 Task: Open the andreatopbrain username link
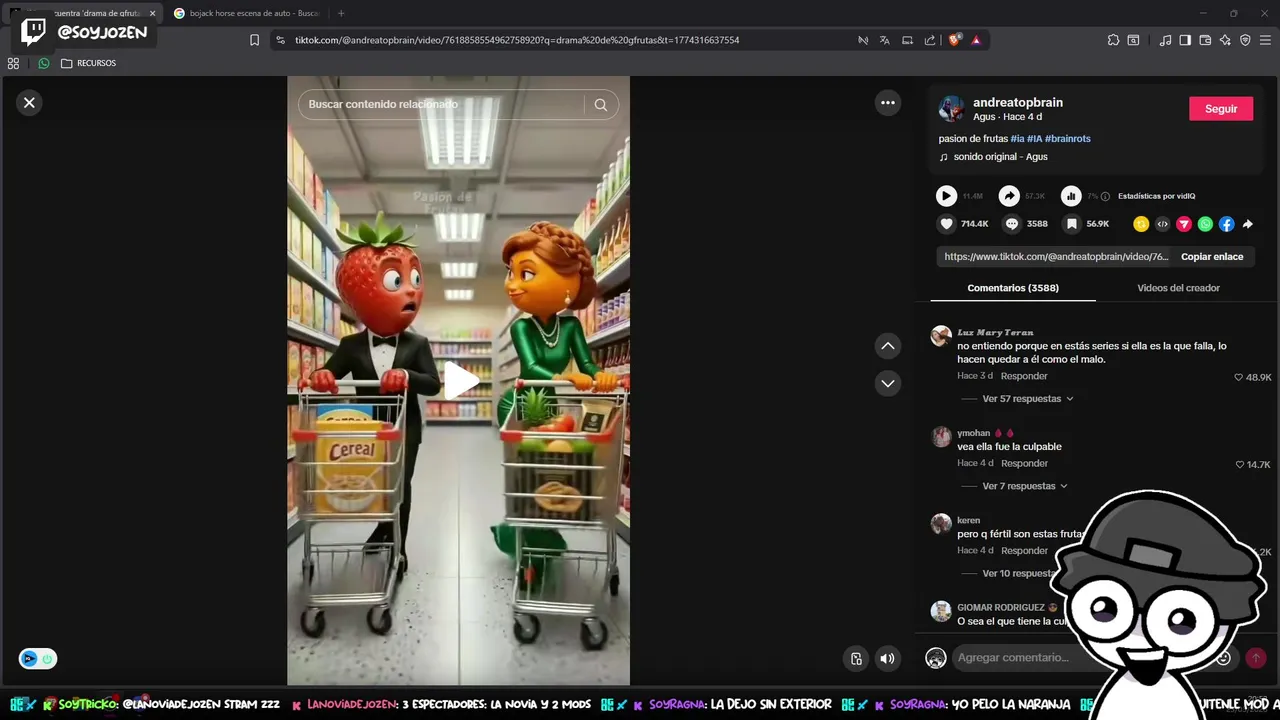[x=1017, y=102]
